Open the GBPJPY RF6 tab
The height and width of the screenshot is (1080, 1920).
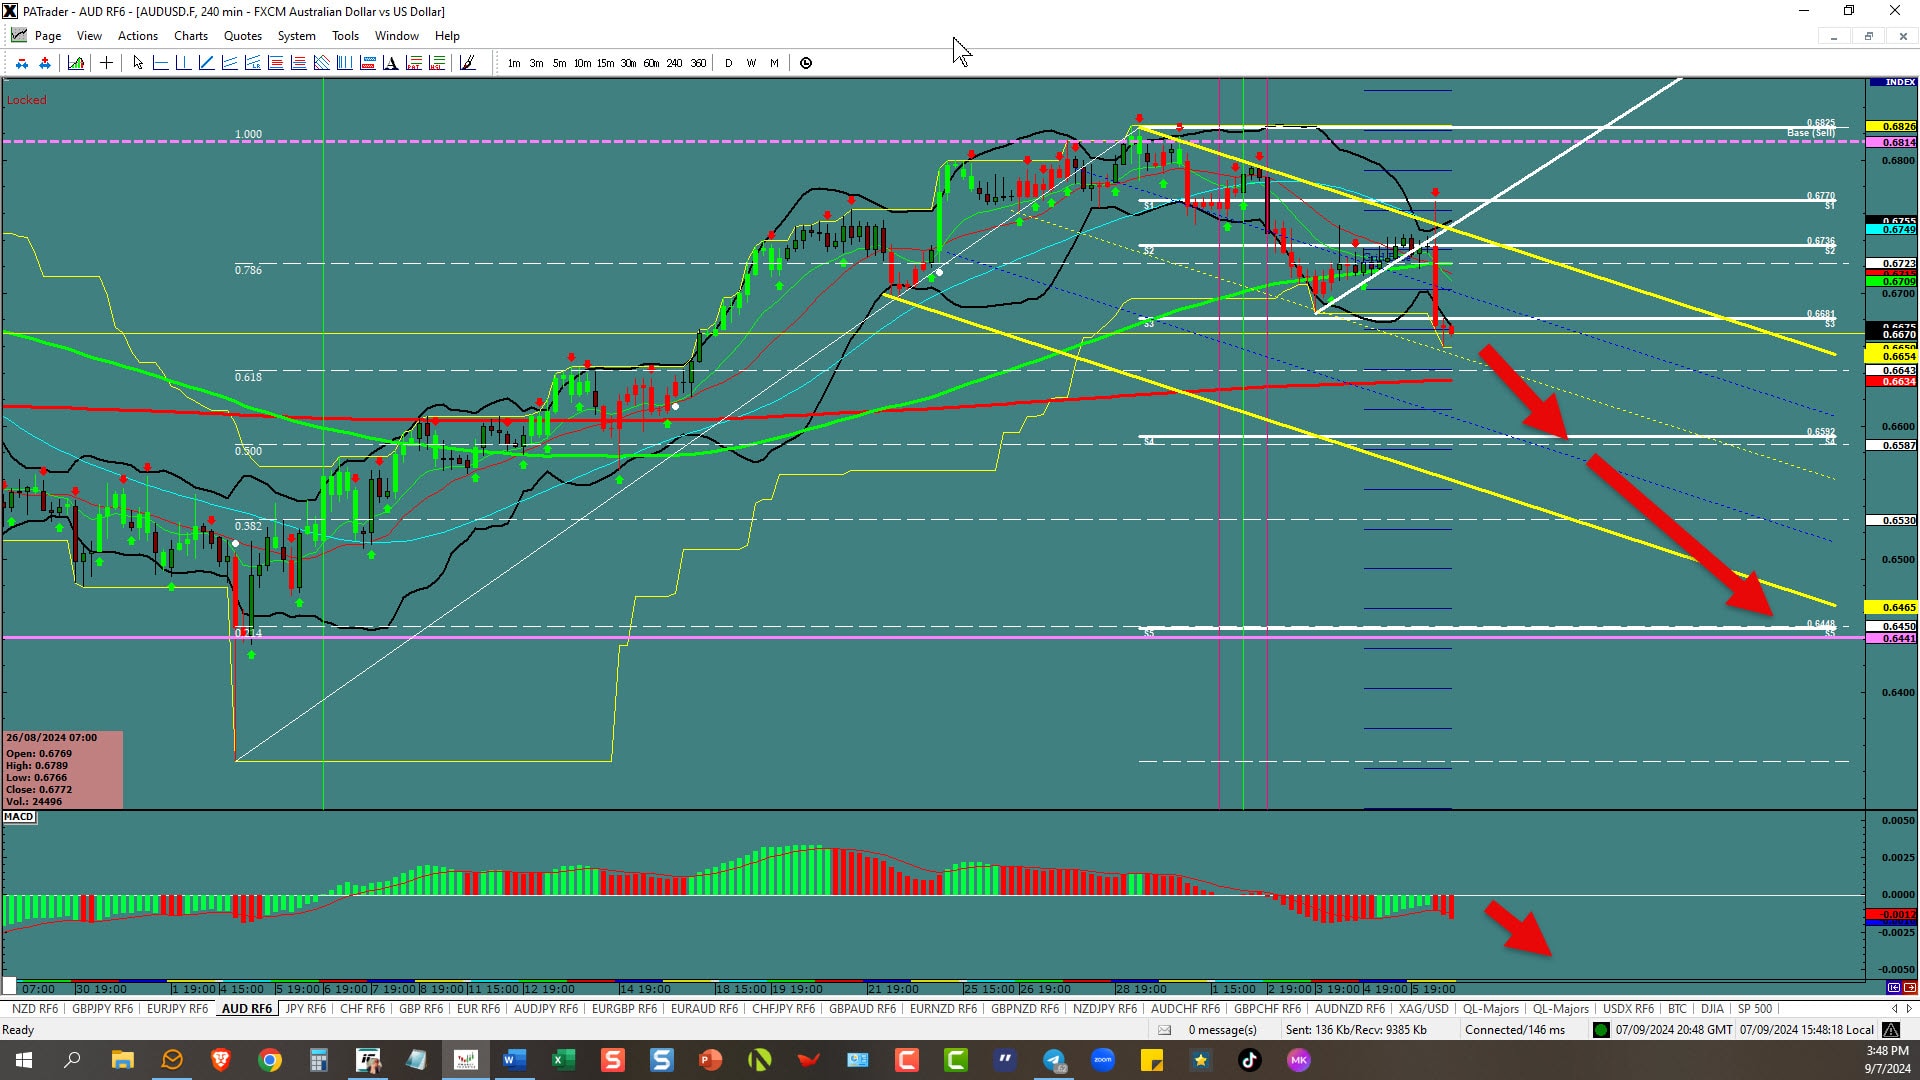click(x=102, y=1009)
